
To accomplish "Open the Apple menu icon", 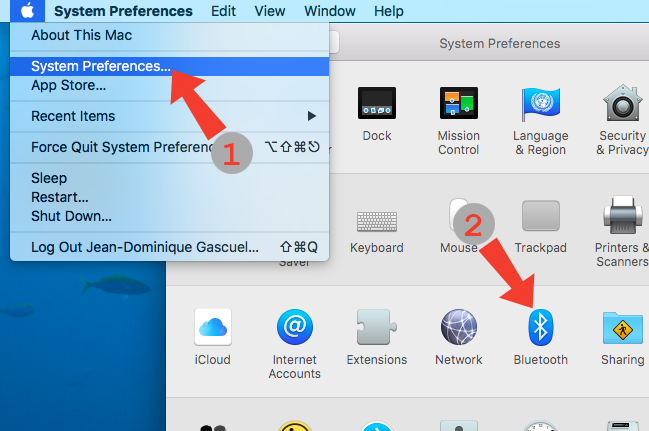I will point(27,11).
